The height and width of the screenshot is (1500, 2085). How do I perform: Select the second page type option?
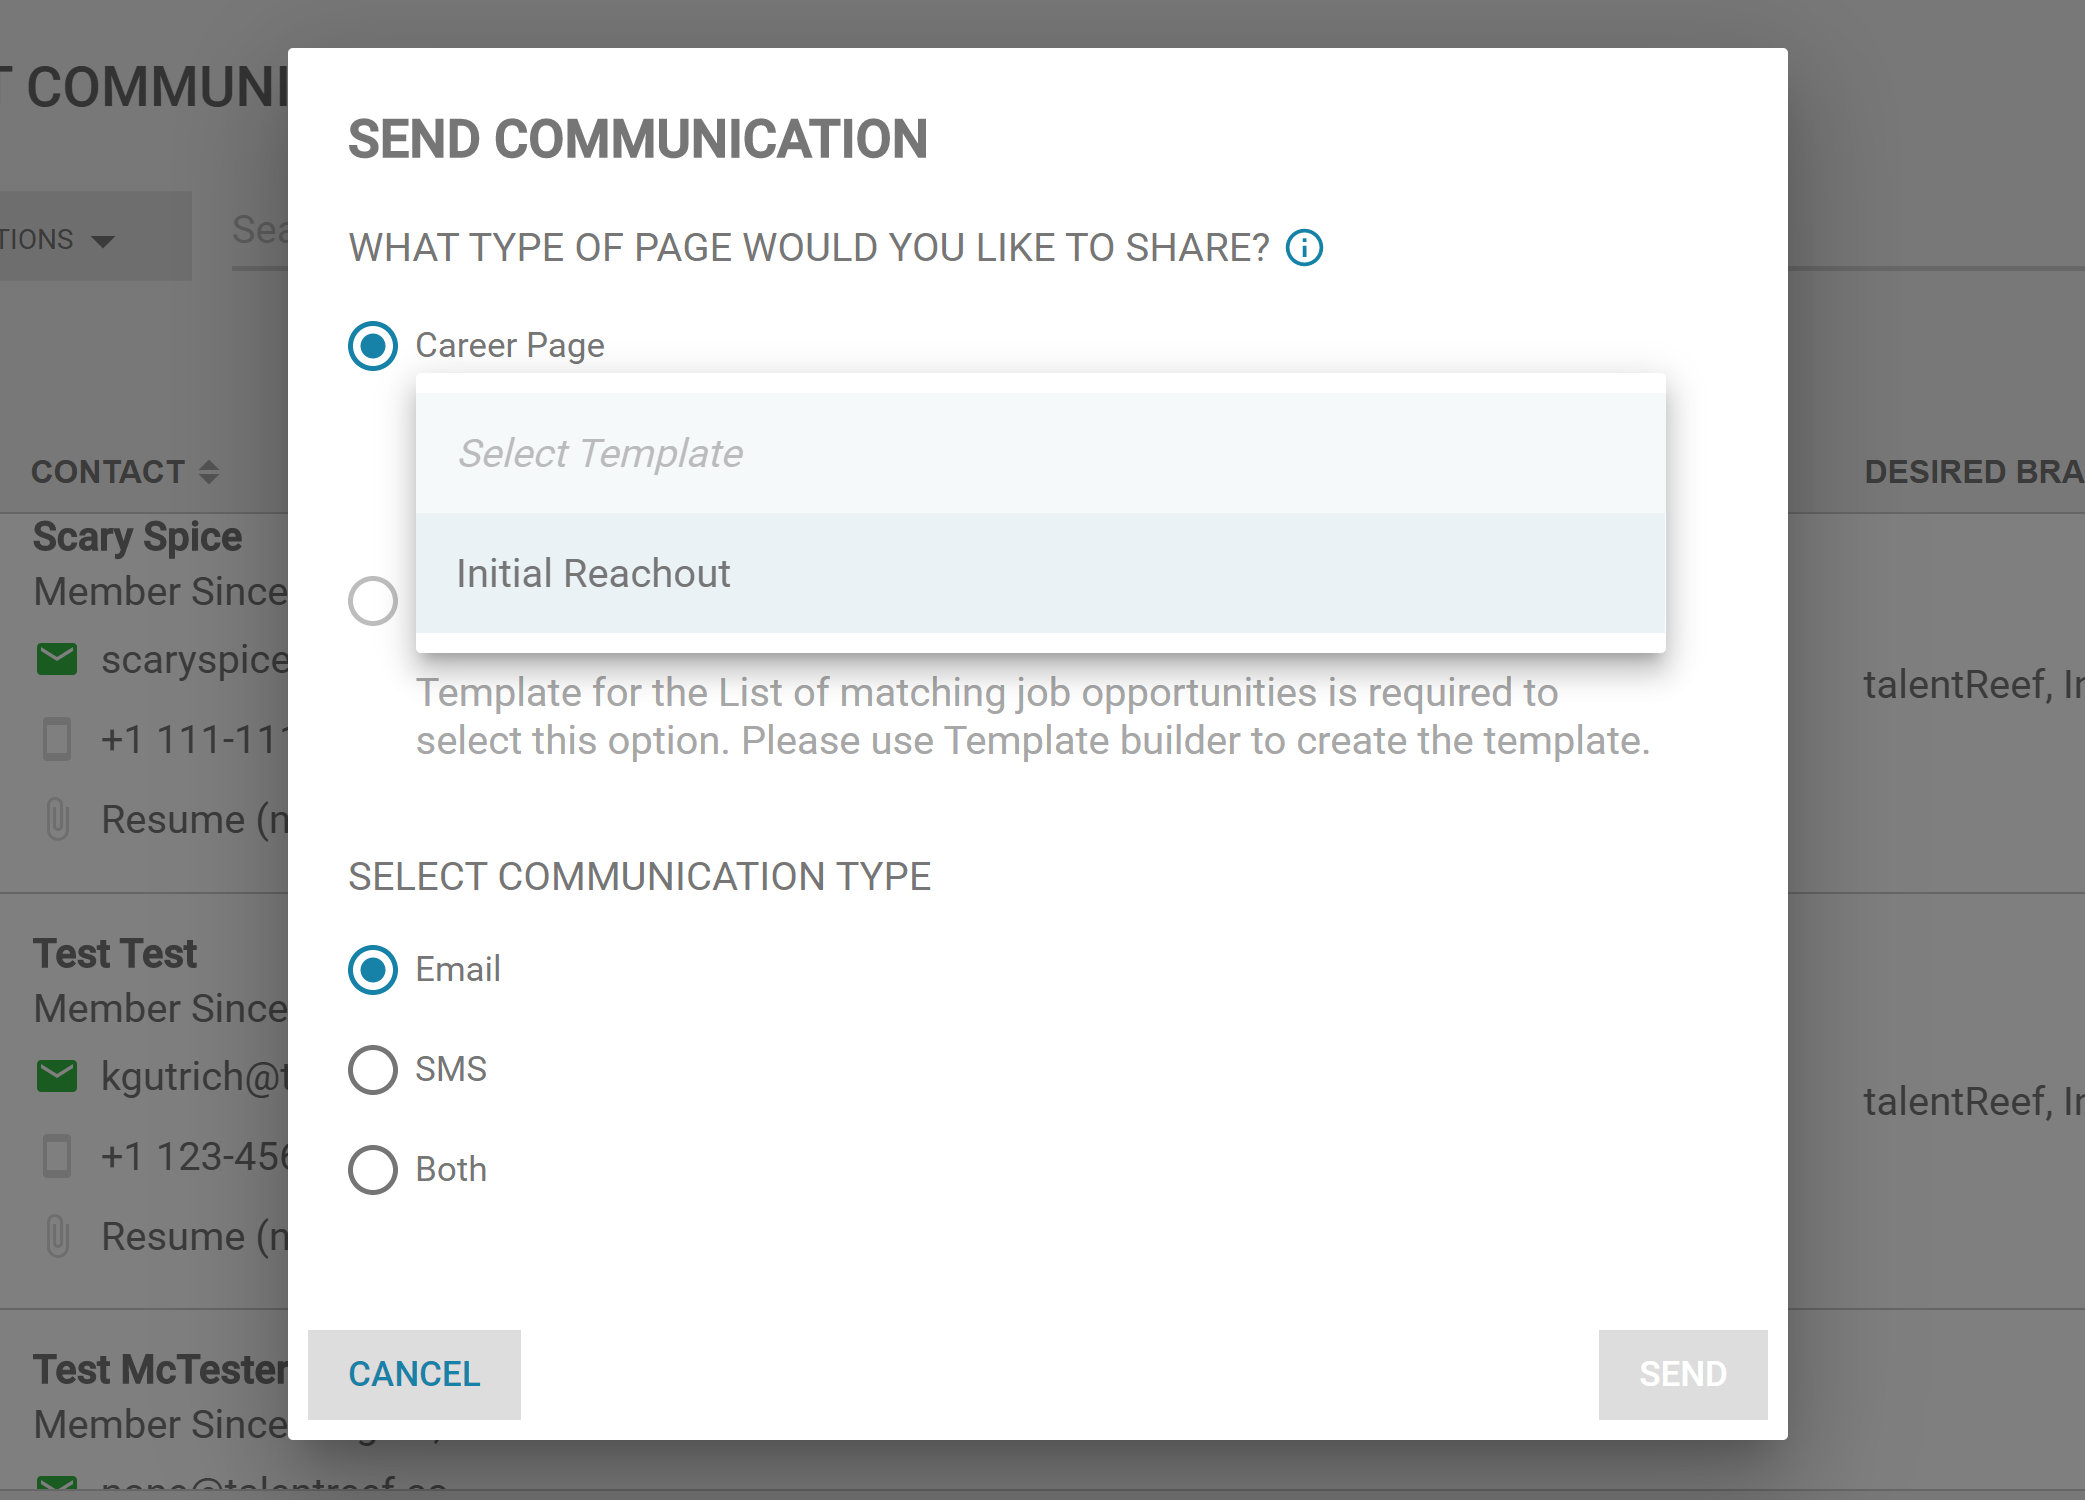tap(371, 601)
